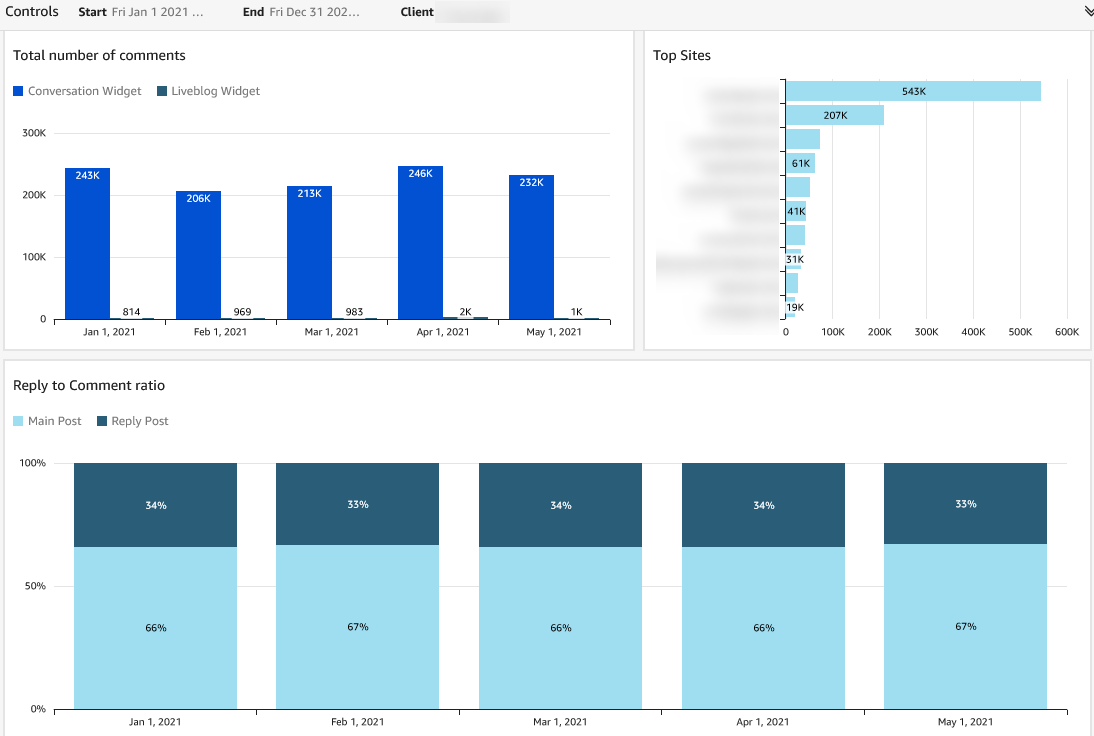
Task: Toggle Liveblog Widget legend label
Action: point(216,91)
